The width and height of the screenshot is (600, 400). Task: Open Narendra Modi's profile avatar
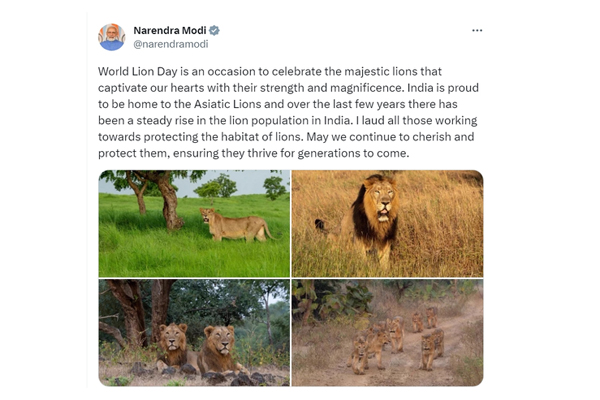111,37
